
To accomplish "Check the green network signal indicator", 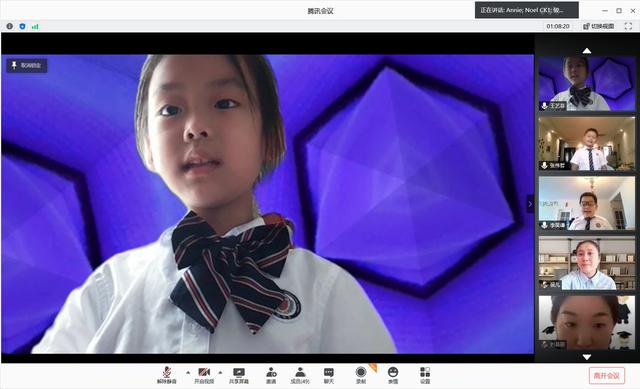I will [x=35, y=26].
